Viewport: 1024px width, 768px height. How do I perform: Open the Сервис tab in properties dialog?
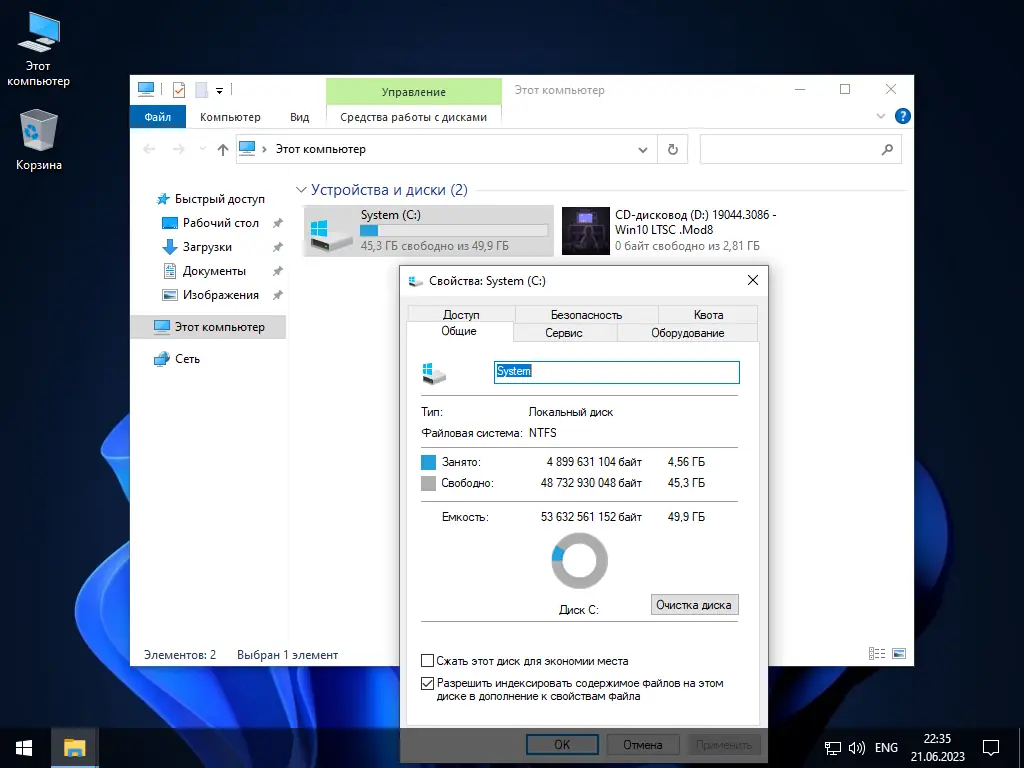click(x=564, y=332)
